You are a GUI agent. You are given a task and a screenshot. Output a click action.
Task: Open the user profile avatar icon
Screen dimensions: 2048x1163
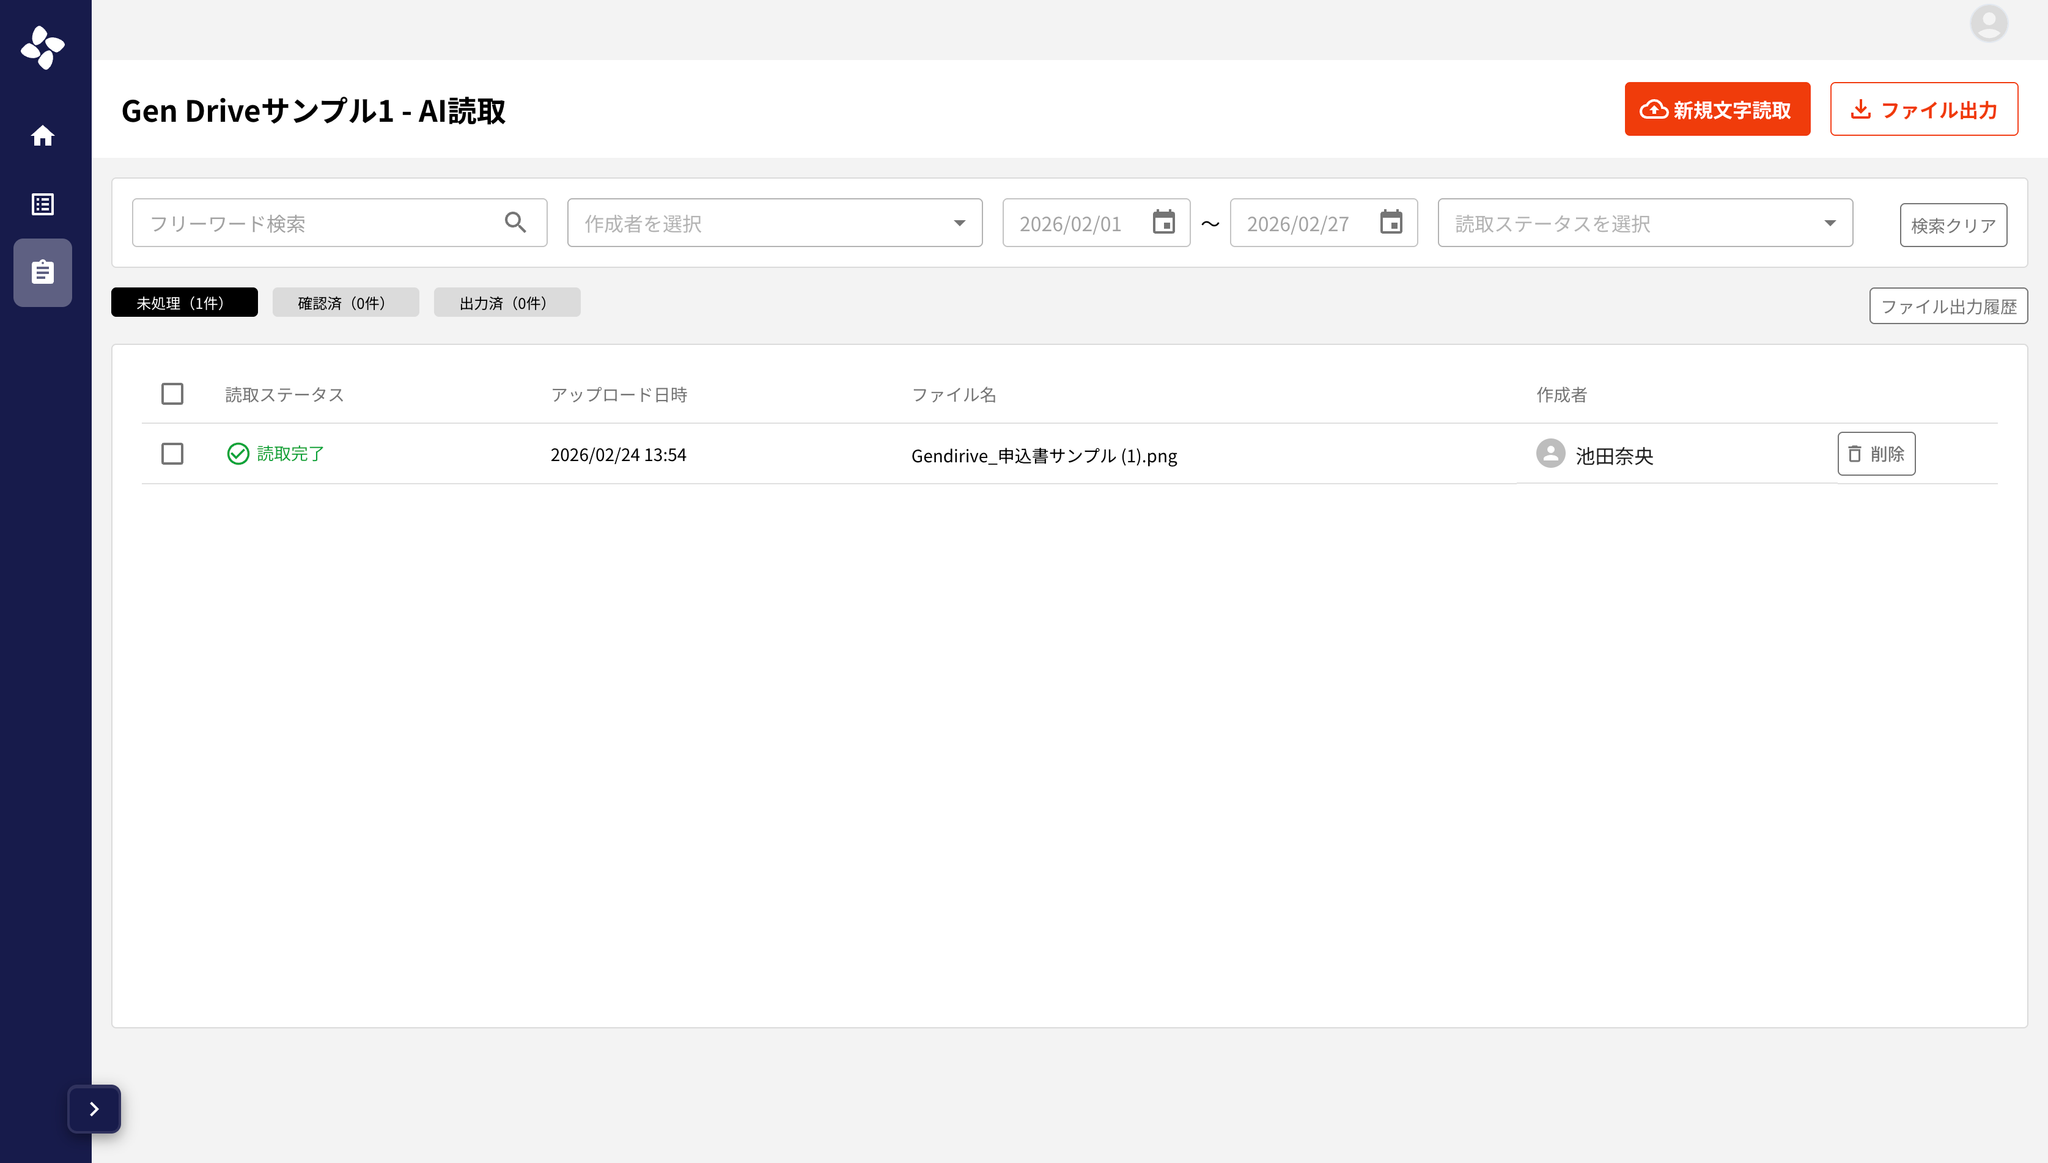1988,23
